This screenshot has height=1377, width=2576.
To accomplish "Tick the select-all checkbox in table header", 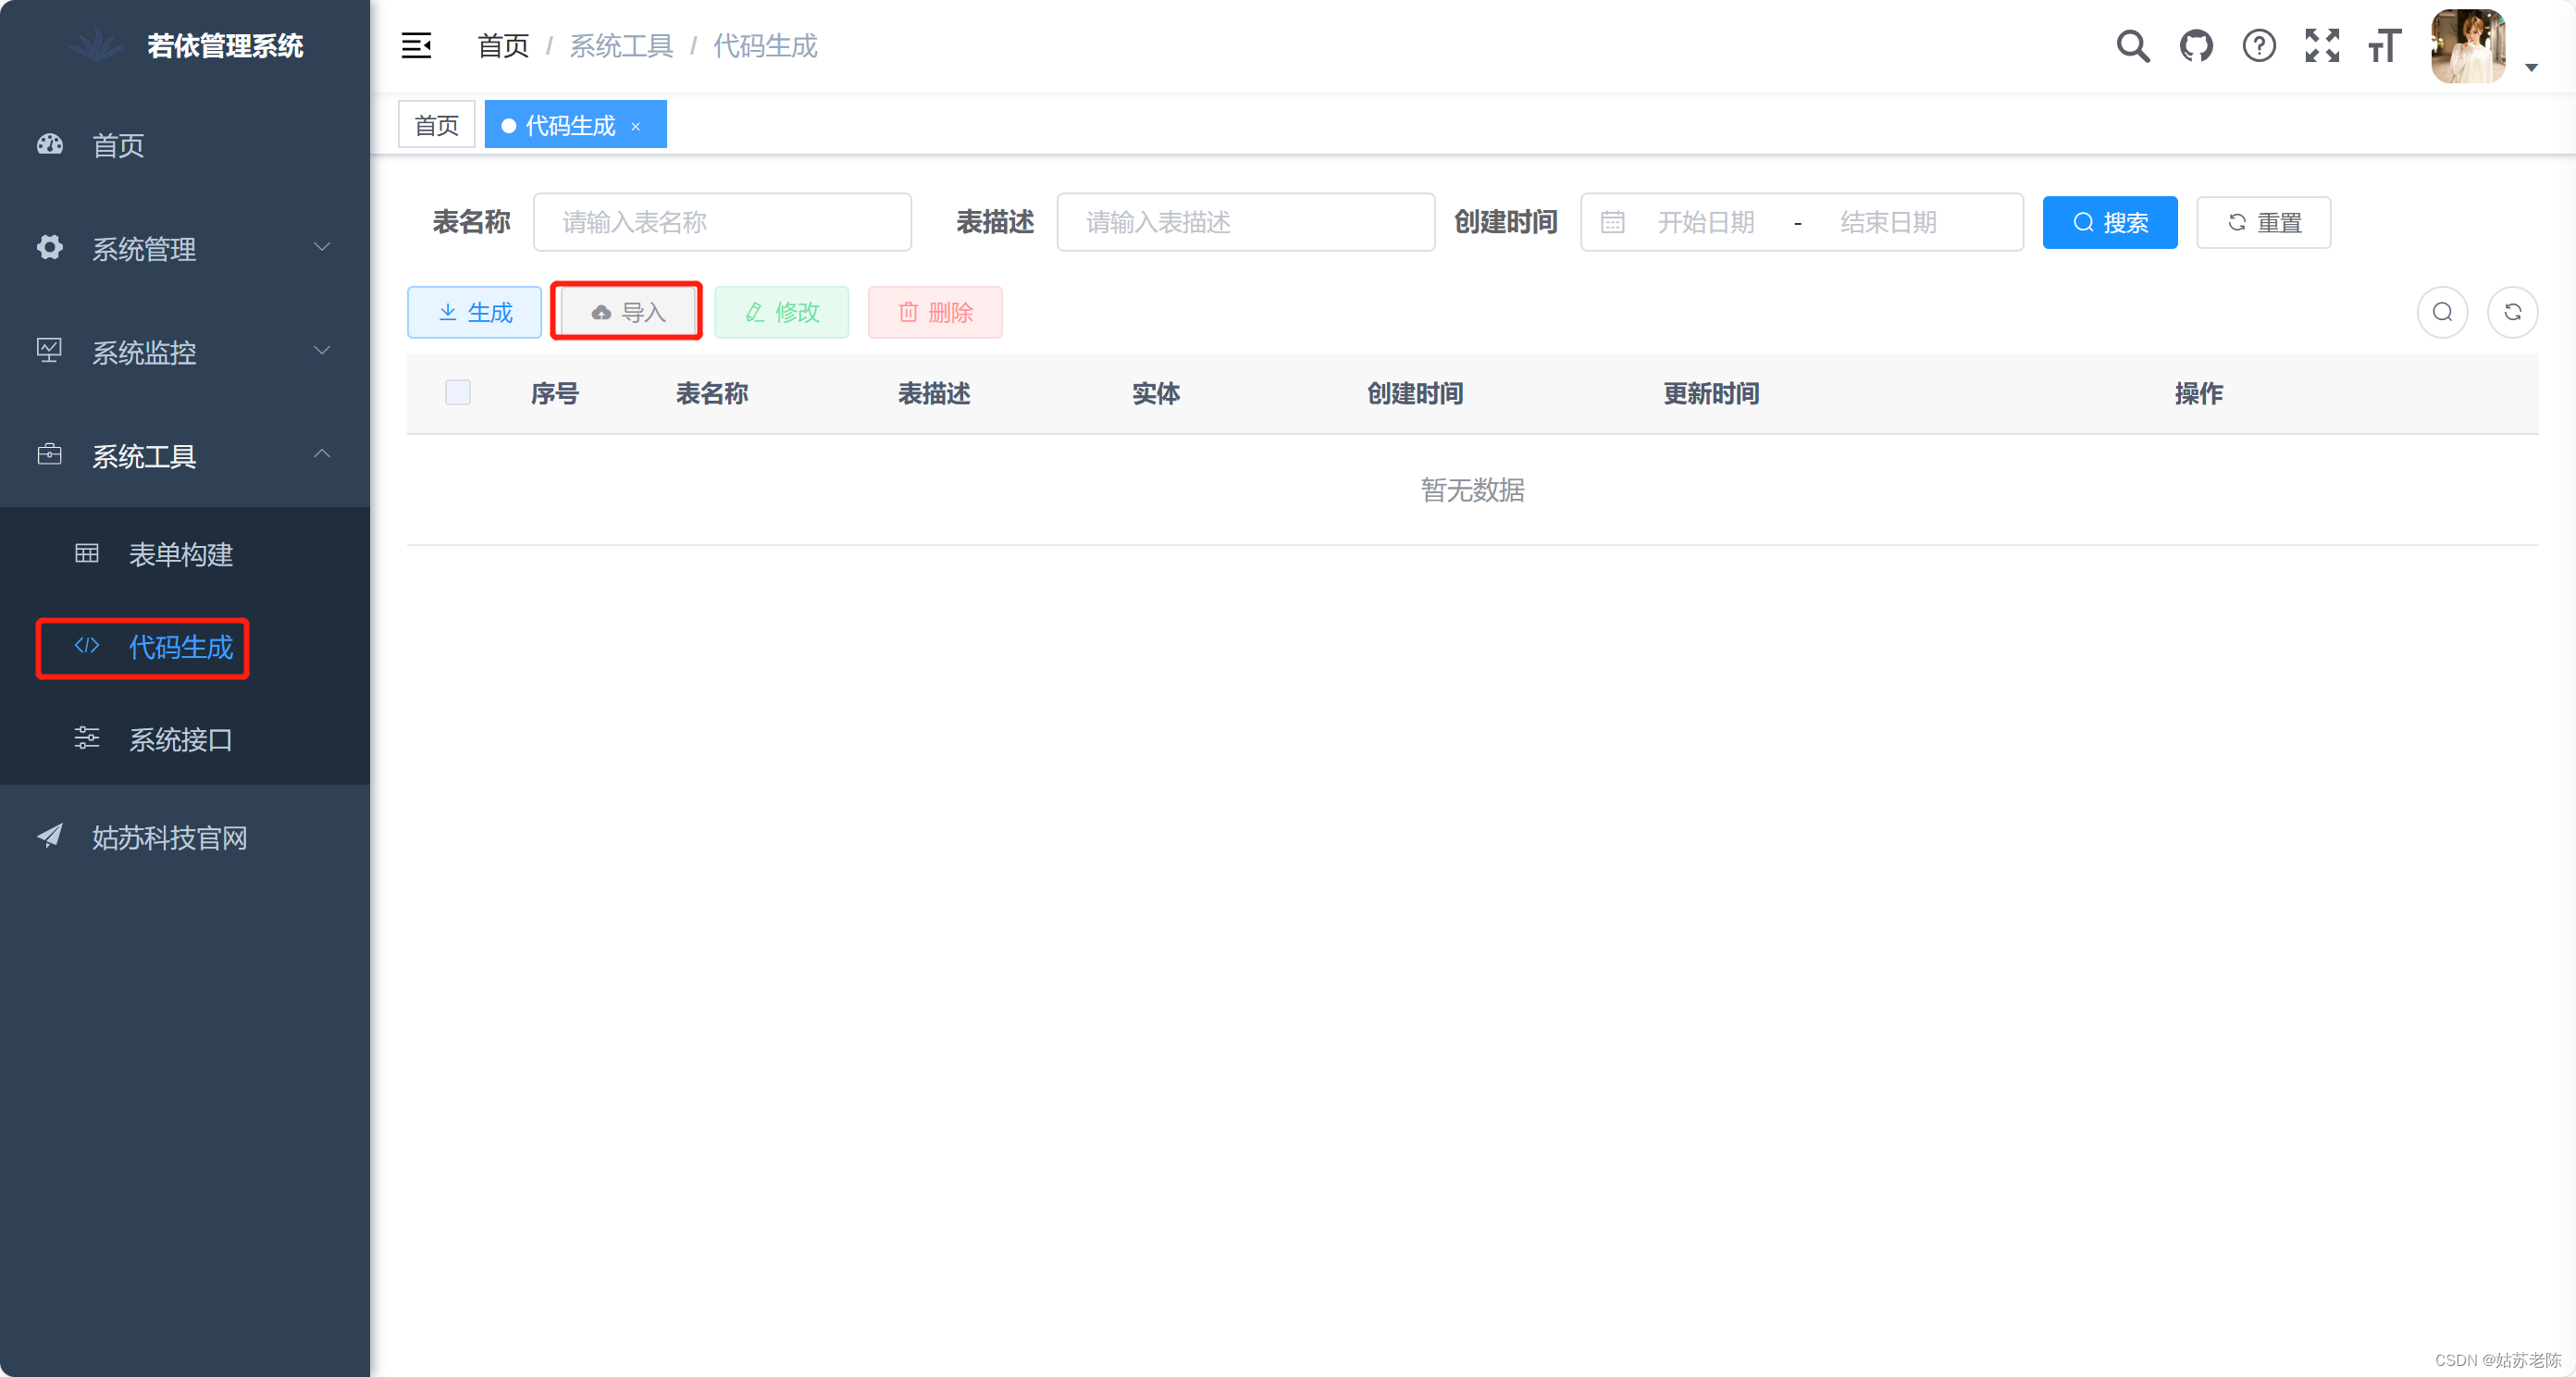I will tap(458, 392).
